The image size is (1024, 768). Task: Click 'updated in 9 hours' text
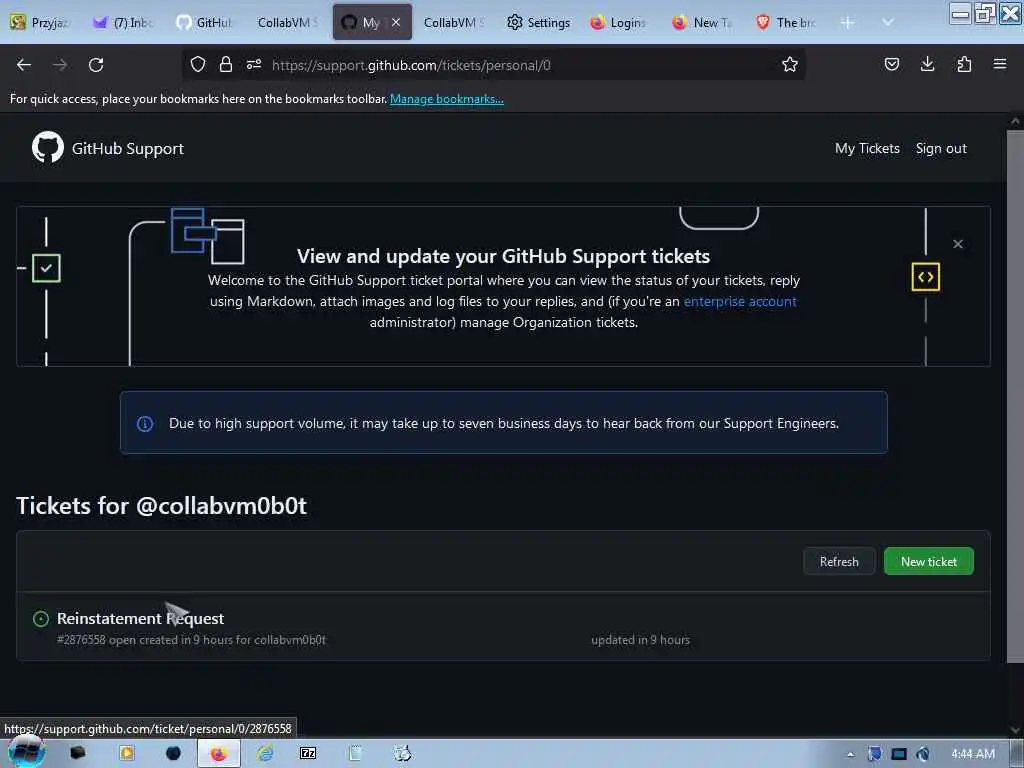point(641,640)
